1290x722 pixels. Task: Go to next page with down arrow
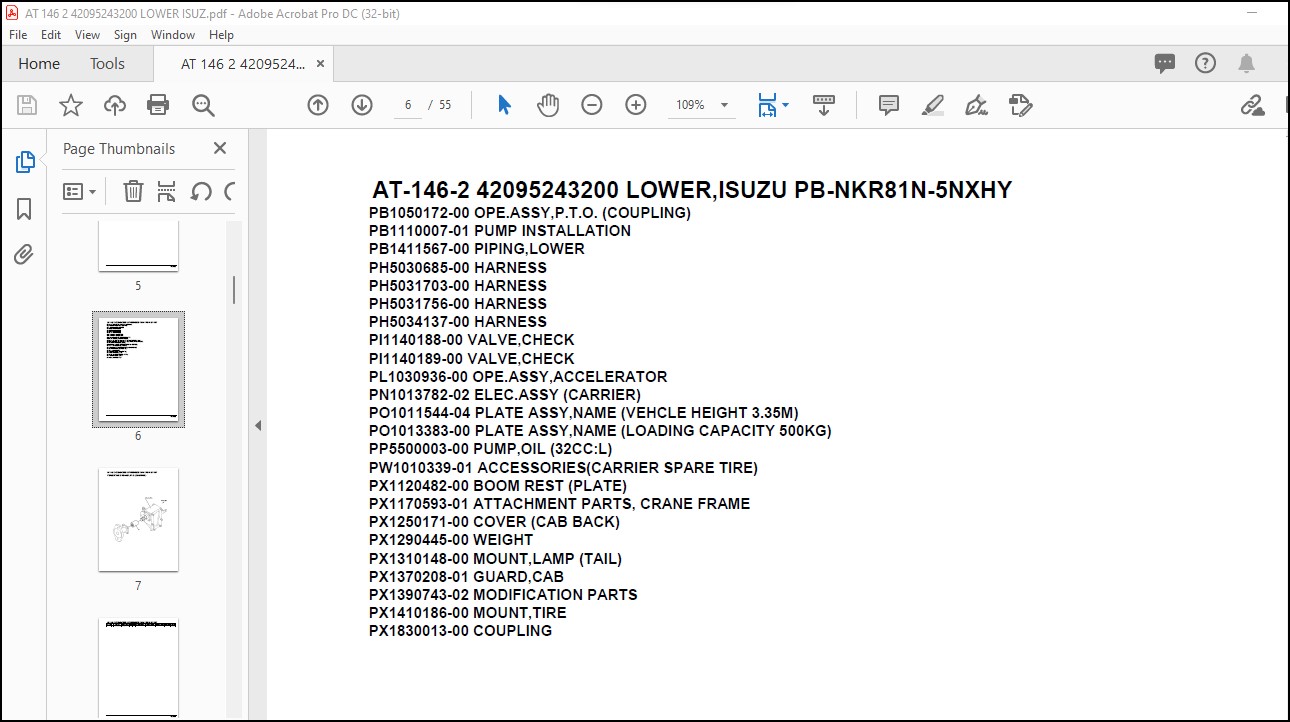(362, 105)
